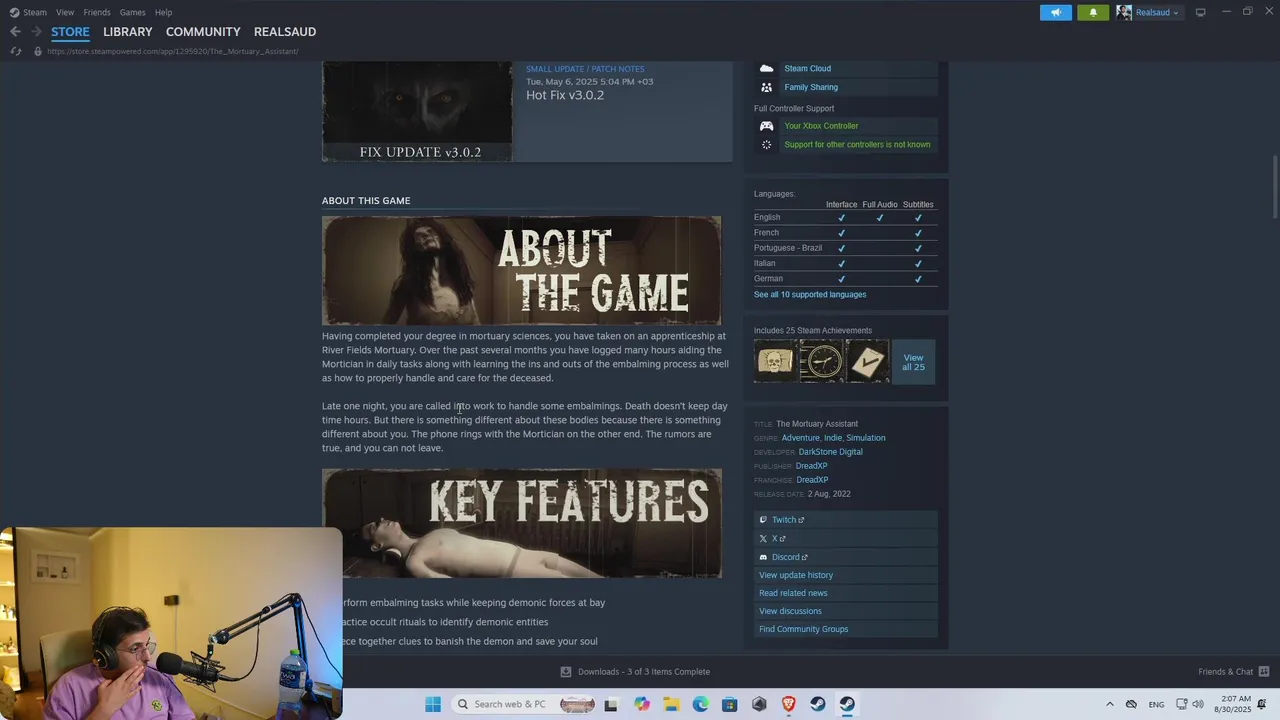
Task: Click the volume speaker tray icon
Action: tap(1198, 704)
